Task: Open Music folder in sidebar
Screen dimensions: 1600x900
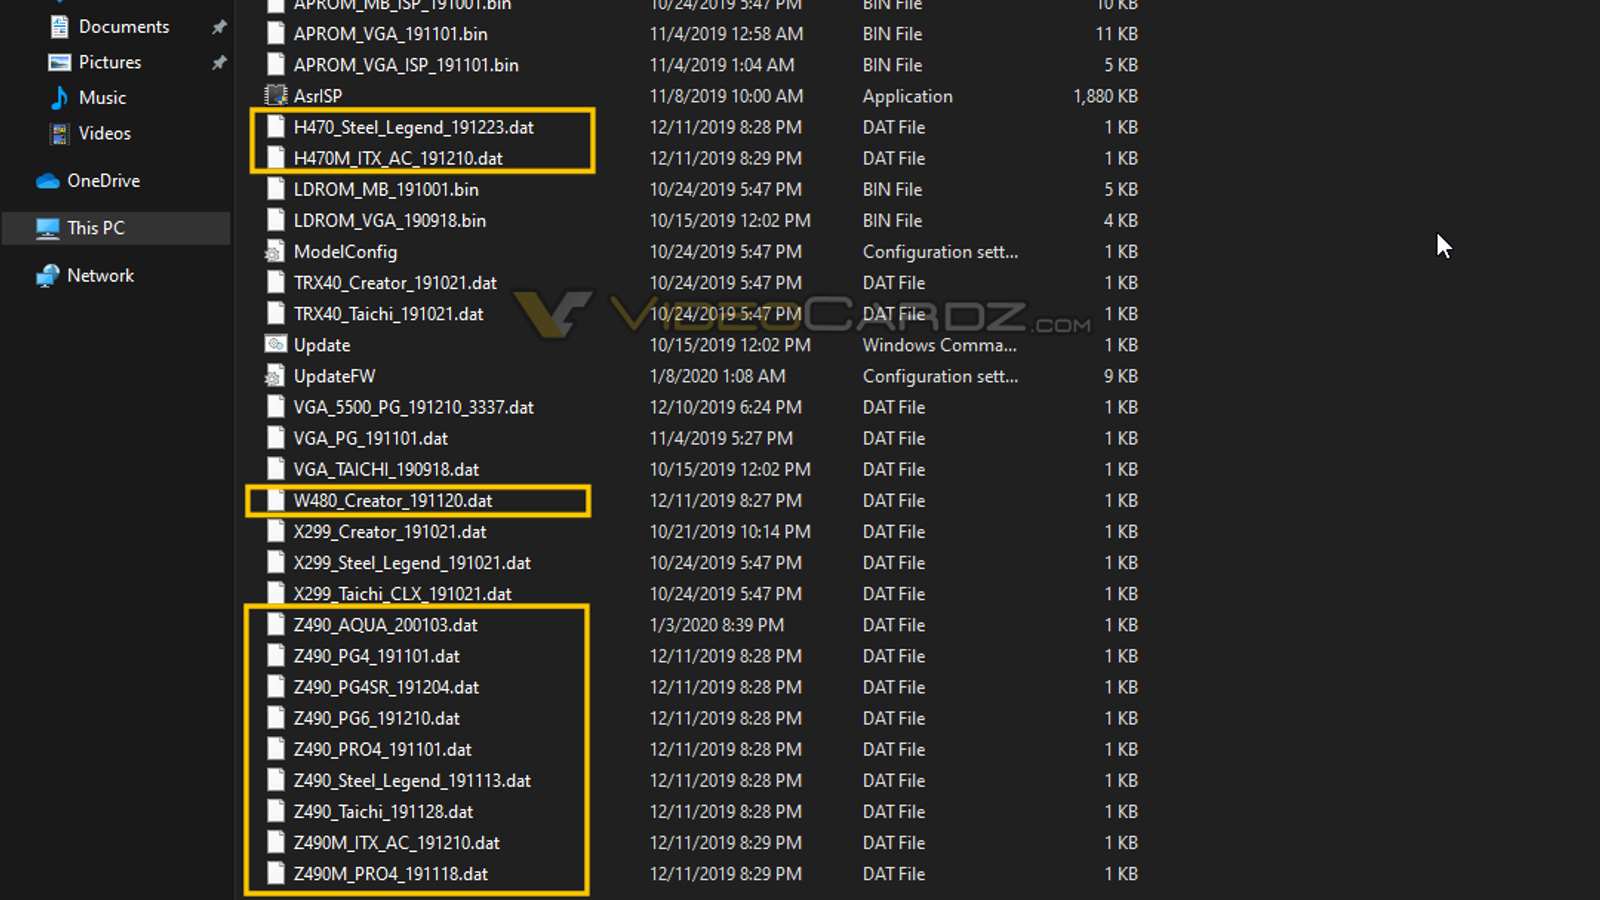Action: click(x=102, y=98)
